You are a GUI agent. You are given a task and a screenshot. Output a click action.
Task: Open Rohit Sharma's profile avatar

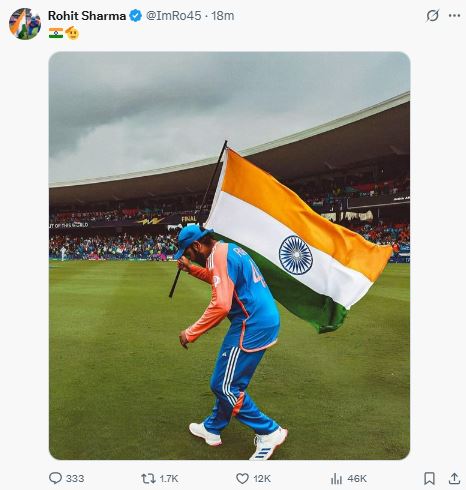point(25,24)
